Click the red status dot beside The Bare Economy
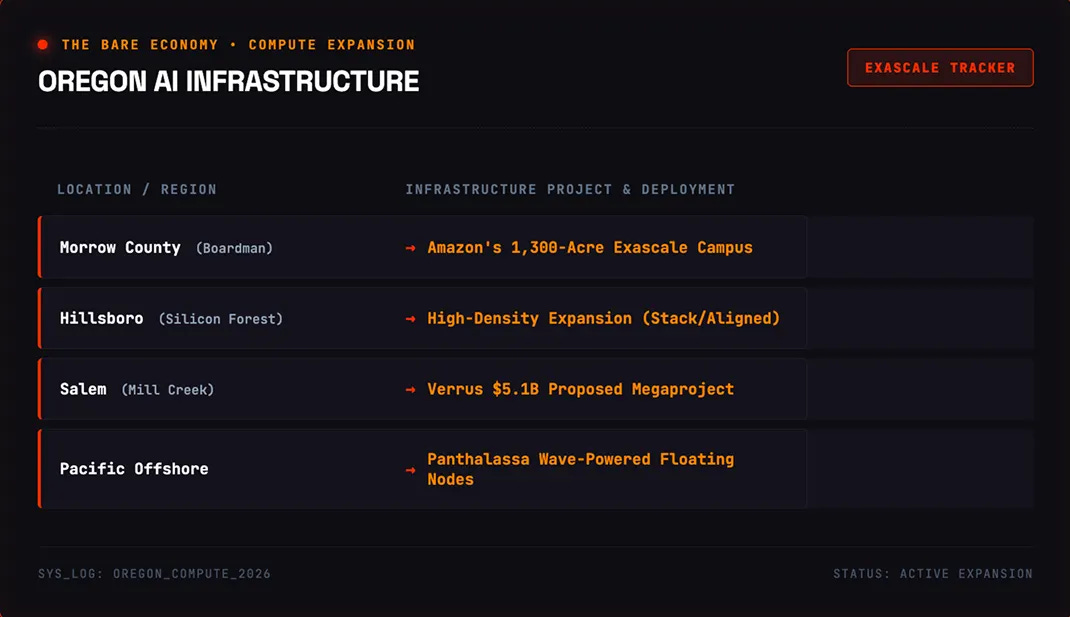The image size is (1070, 617). click(x=43, y=44)
